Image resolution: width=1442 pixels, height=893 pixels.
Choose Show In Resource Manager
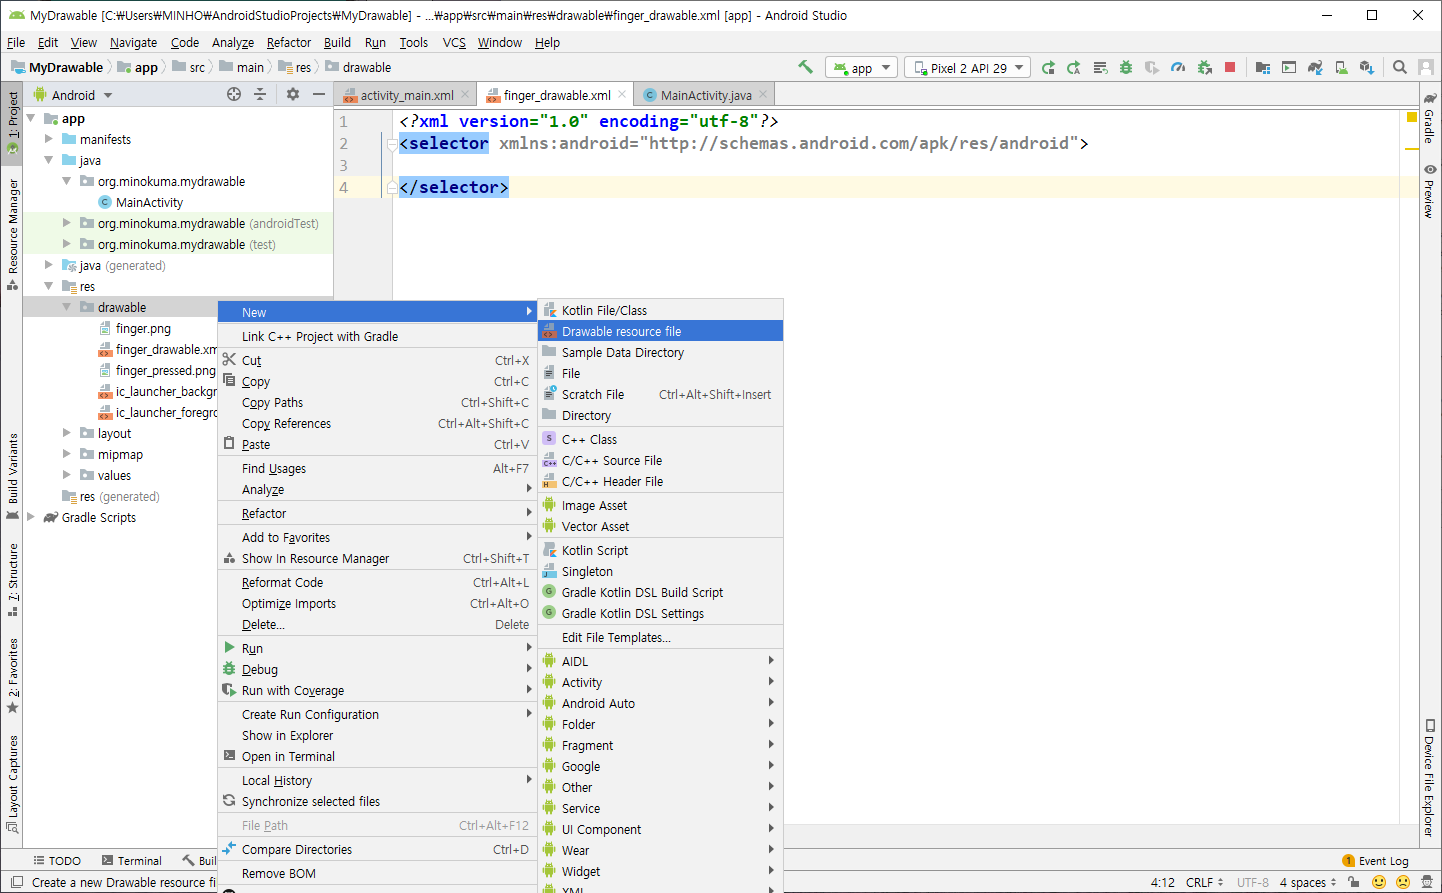(377, 558)
